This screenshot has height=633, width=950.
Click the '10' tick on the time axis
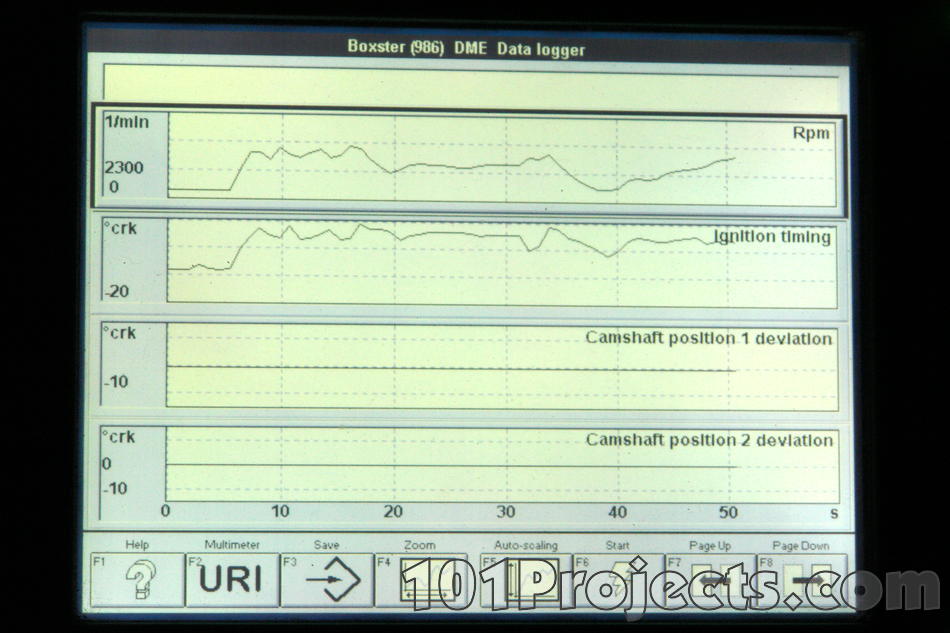pos(280,511)
